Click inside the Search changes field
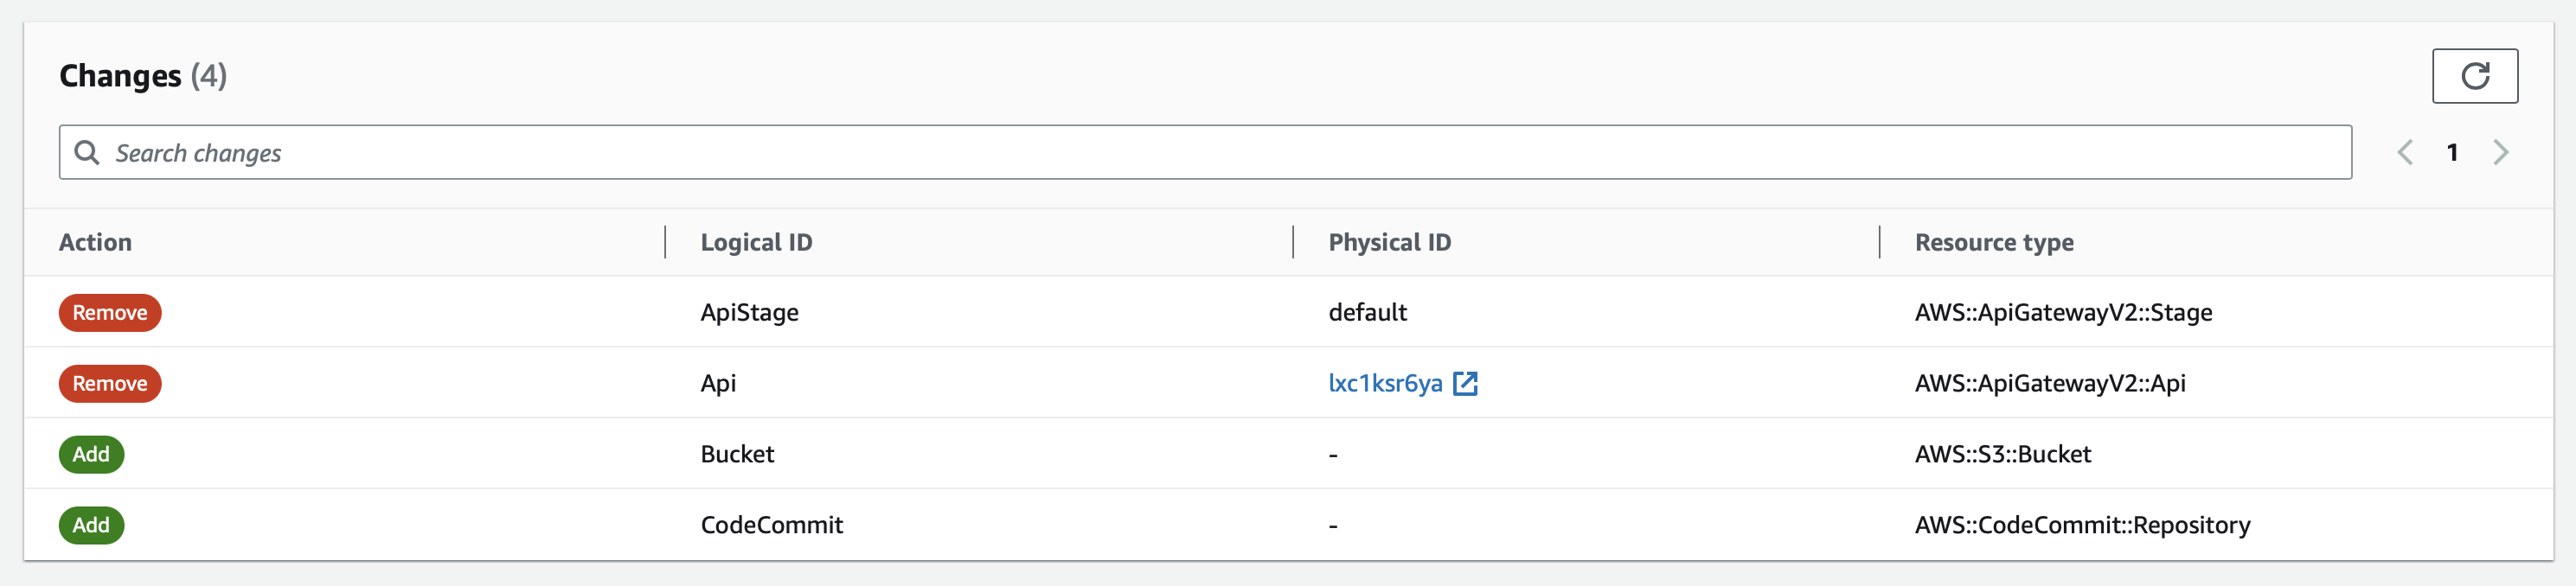 pyautogui.click(x=700, y=152)
